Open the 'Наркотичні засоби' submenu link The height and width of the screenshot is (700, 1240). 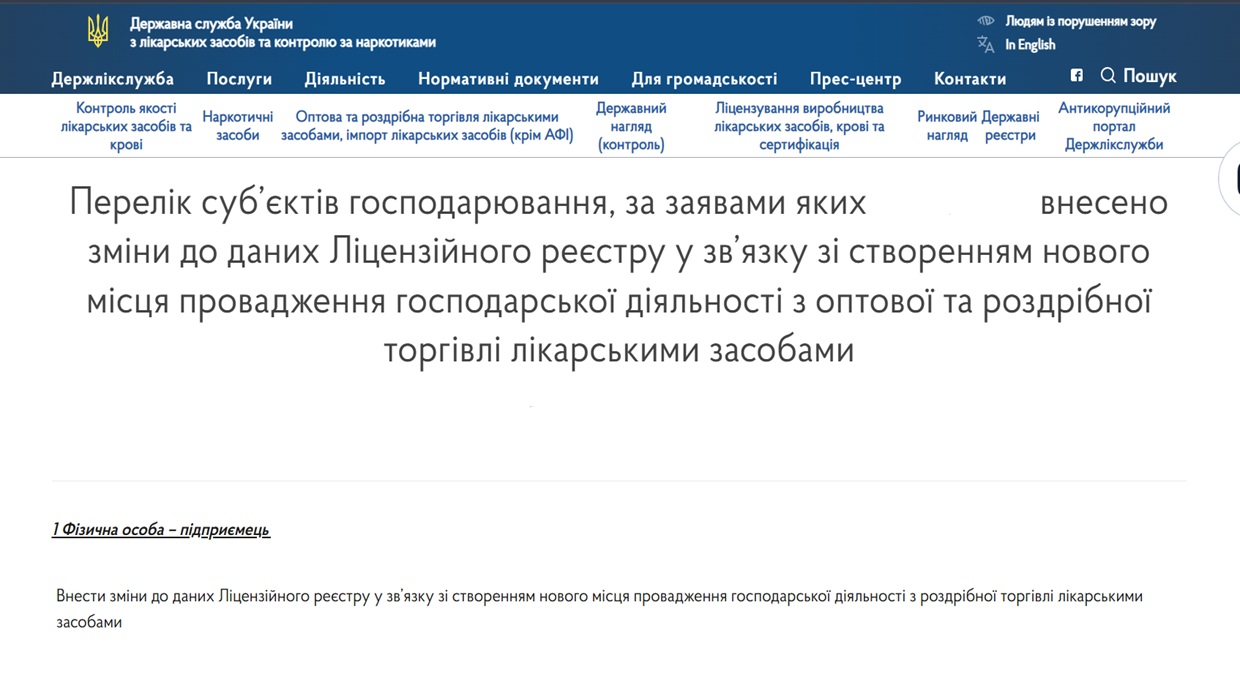coord(238,126)
